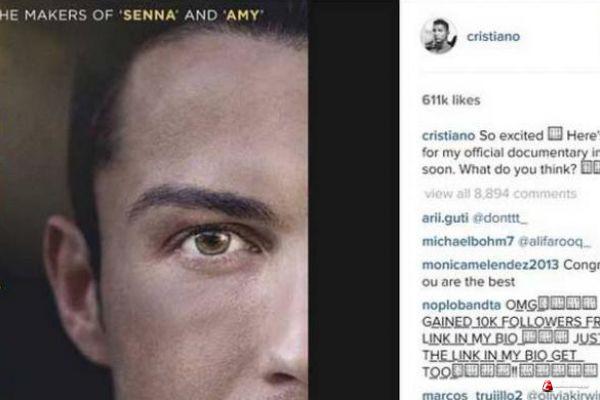Open cristiano username in the caption
The width and height of the screenshot is (600, 400).
point(448,136)
